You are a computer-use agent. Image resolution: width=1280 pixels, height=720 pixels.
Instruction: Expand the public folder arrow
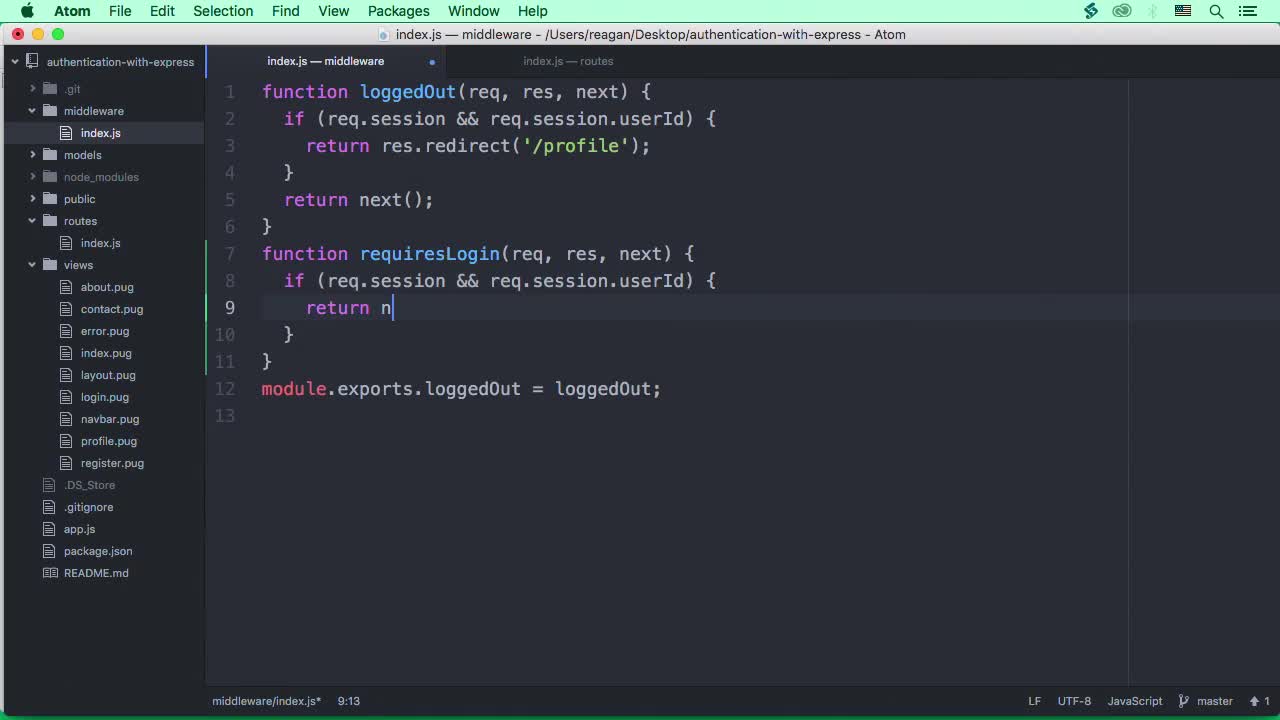[x=33, y=199]
